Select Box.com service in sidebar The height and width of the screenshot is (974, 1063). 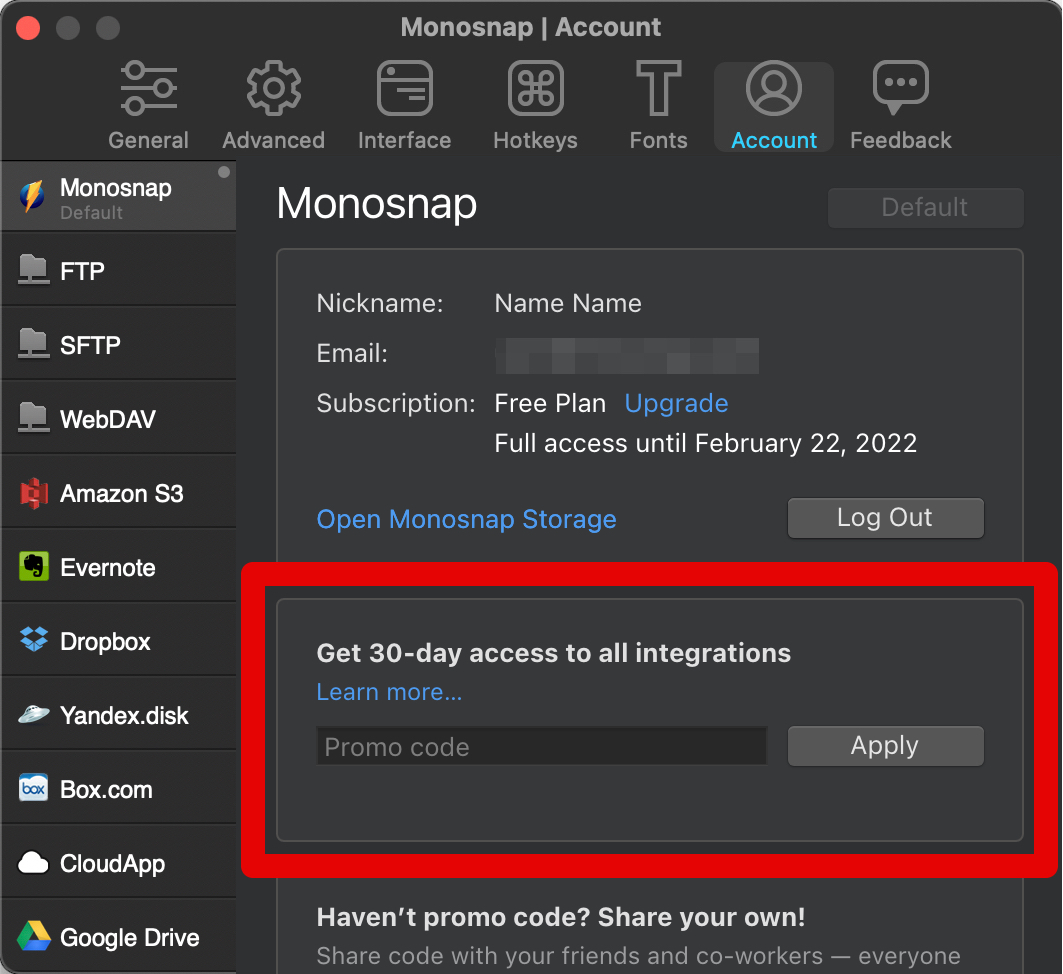point(119,789)
